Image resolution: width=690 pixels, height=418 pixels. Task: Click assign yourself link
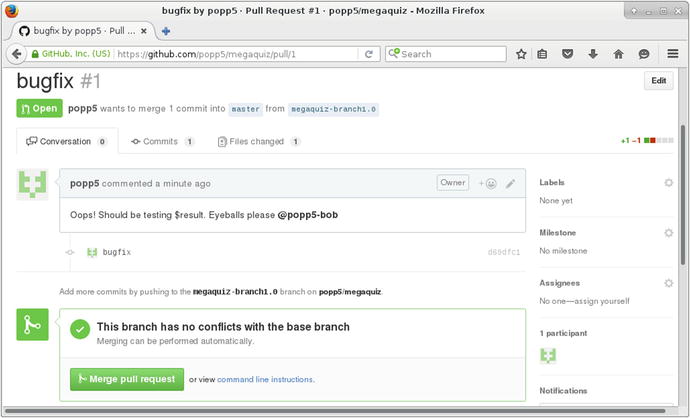[x=601, y=301]
